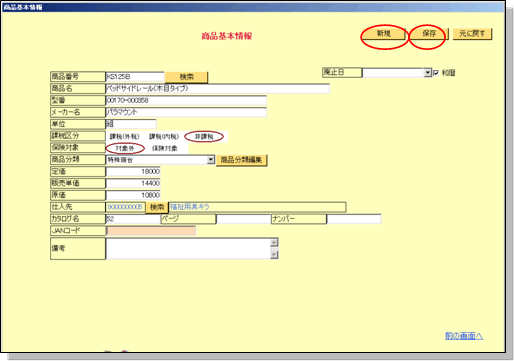Viewport: 514px width, 361px height.
Task: Choose 保険対象 insurance option
Action: (x=165, y=148)
